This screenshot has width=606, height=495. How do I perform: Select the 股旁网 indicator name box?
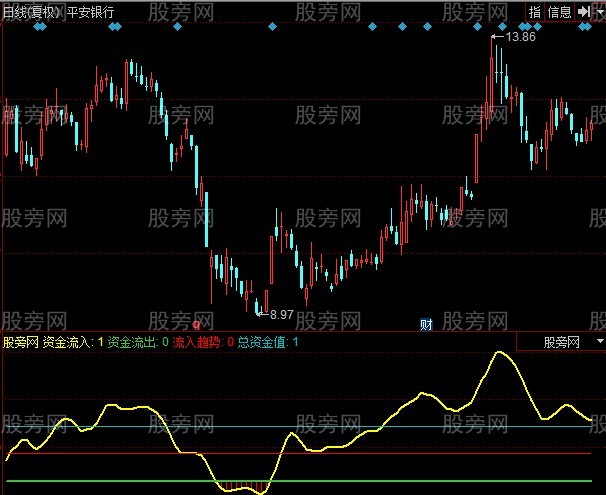(561, 341)
